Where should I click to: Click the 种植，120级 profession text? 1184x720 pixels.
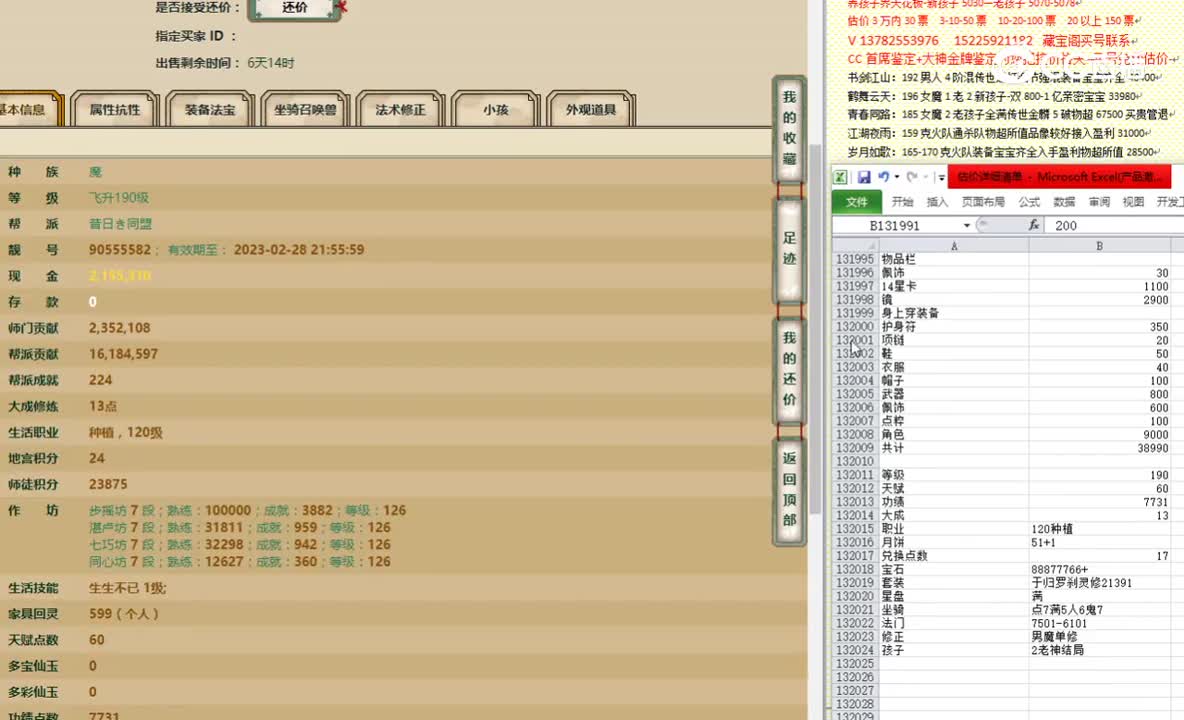click(x=125, y=432)
